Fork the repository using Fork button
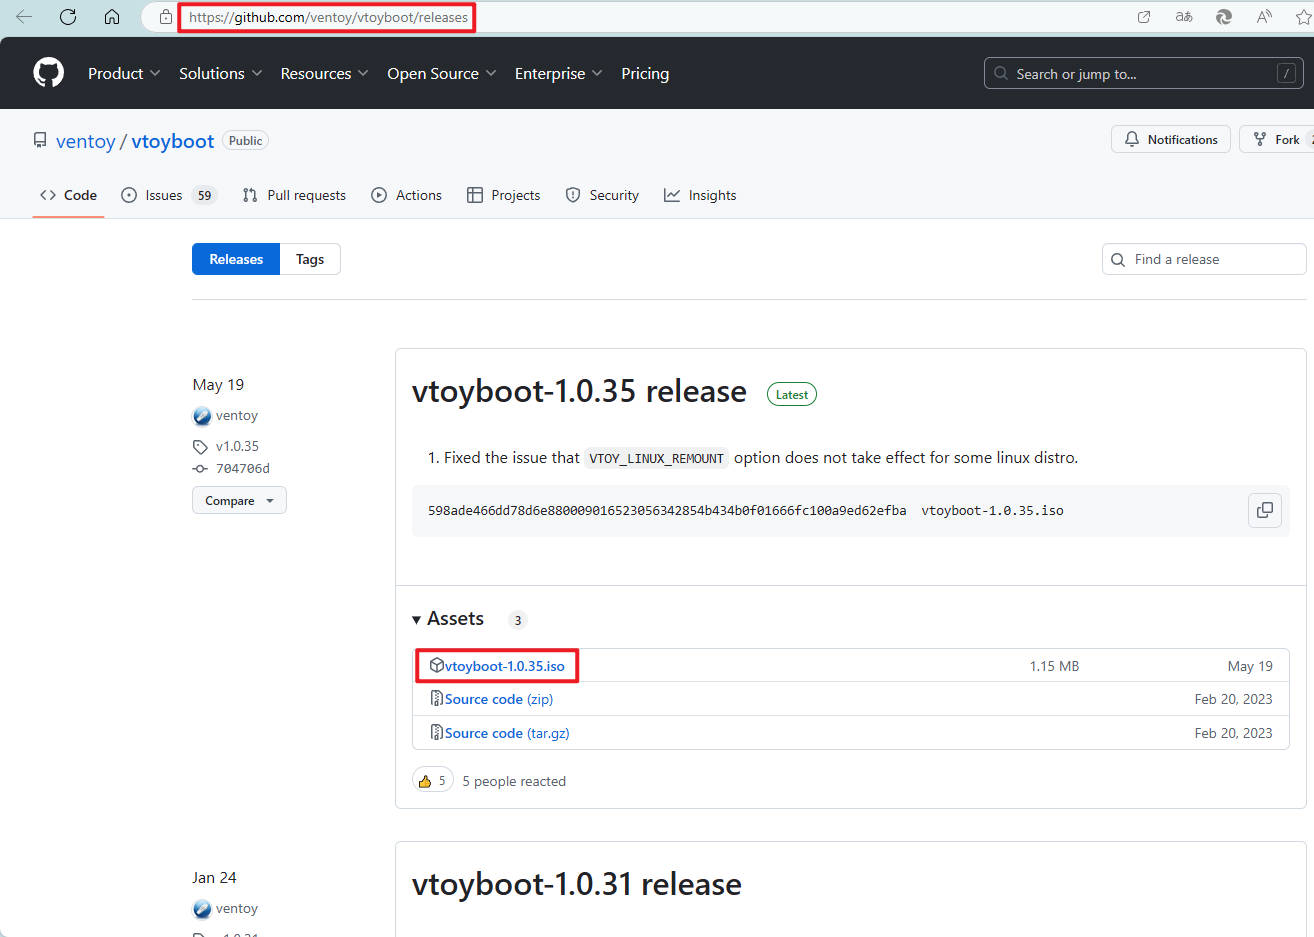 [x=1277, y=140]
